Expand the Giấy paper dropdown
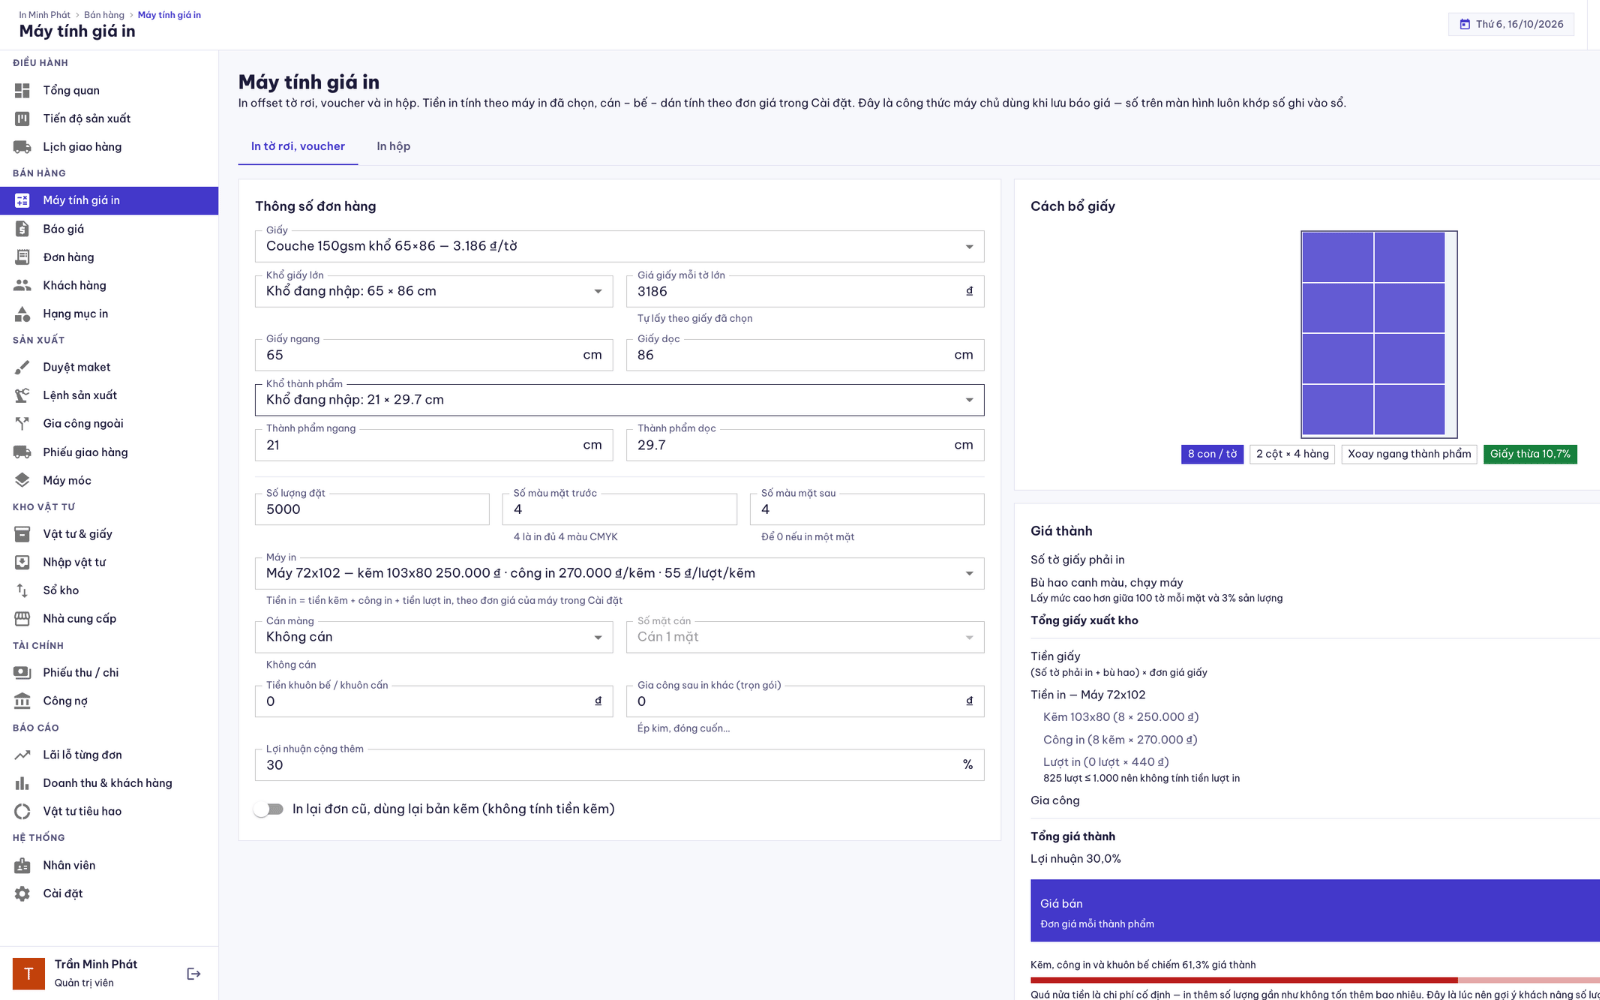This screenshot has width=1600, height=1000. click(x=620, y=246)
